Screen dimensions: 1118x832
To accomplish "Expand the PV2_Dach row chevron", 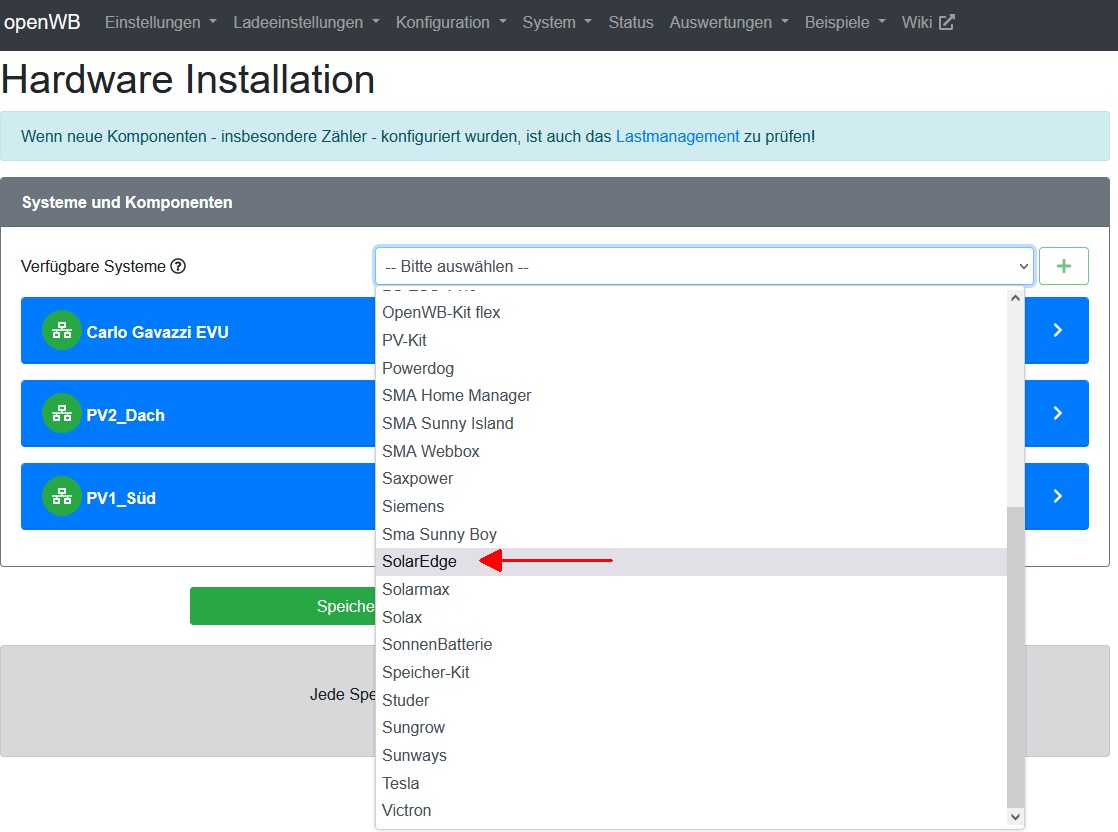I will point(1057,414).
